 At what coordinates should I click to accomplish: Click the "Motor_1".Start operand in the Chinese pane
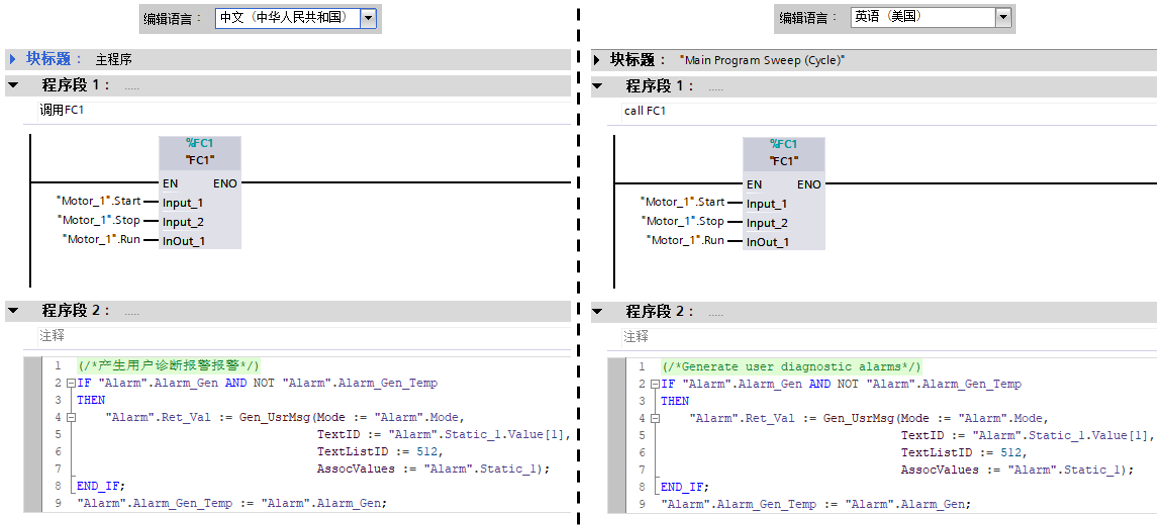[99, 201]
